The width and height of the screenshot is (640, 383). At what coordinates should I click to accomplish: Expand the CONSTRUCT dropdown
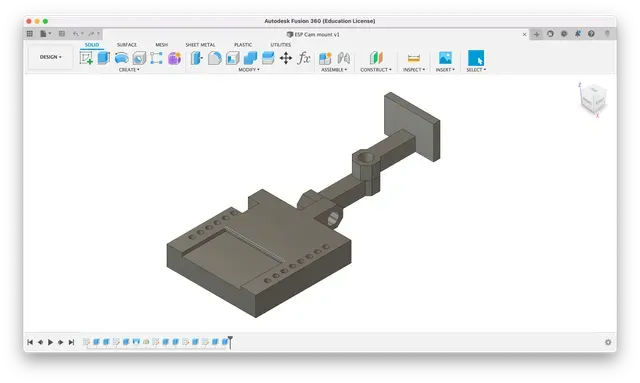coord(376,70)
